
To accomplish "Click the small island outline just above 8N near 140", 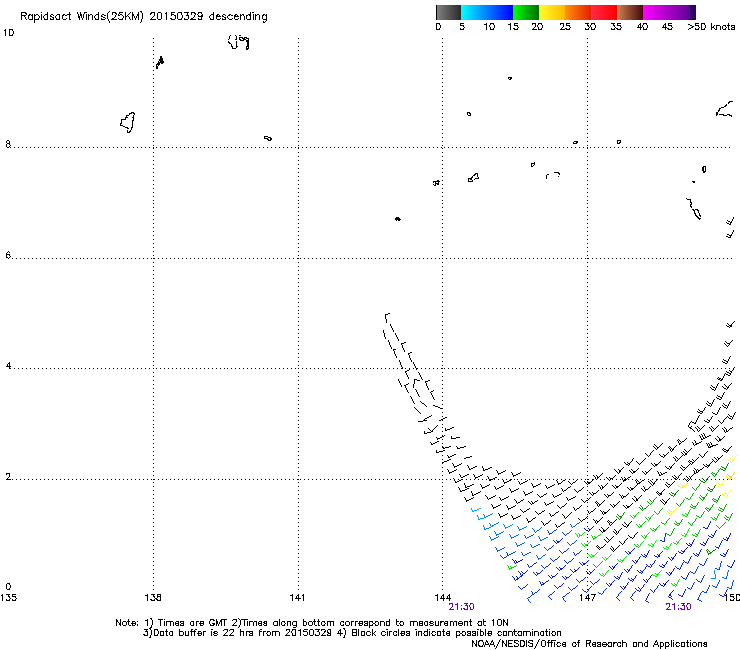I will coord(268,138).
